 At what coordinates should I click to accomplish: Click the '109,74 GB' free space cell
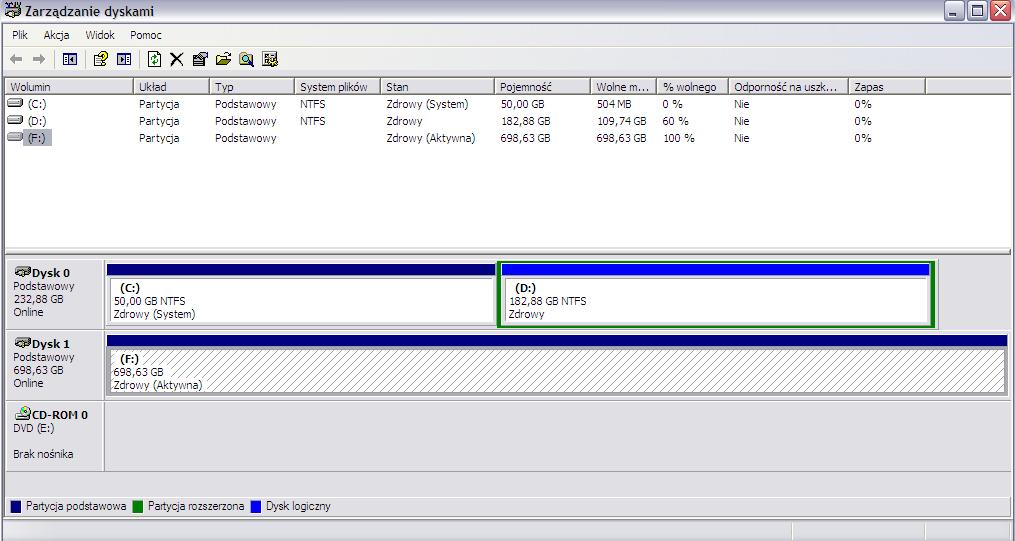(x=621, y=121)
